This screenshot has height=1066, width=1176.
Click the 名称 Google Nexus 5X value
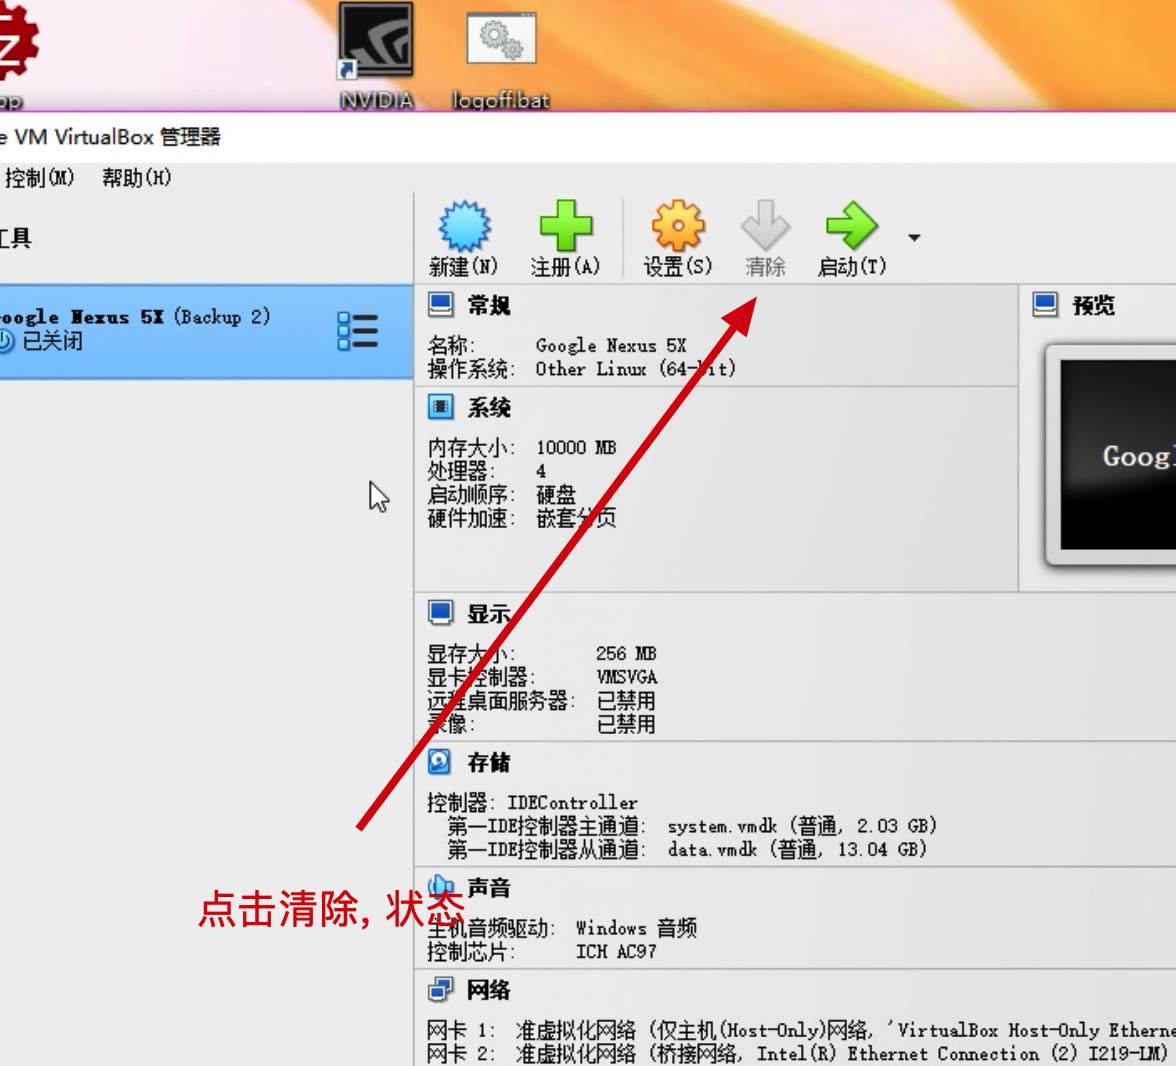(610, 346)
